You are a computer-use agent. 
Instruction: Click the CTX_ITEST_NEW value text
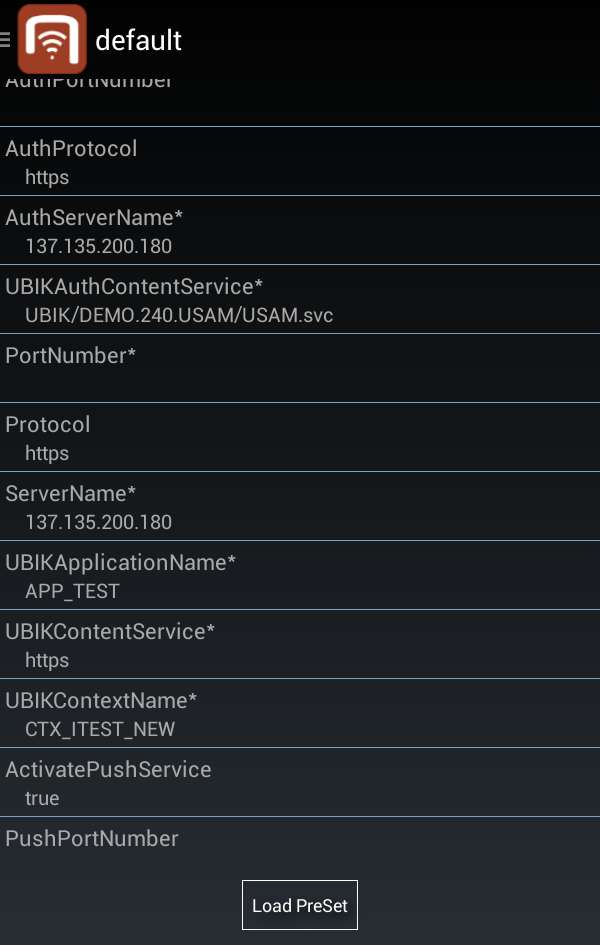pyautogui.click(x=100, y=729)
